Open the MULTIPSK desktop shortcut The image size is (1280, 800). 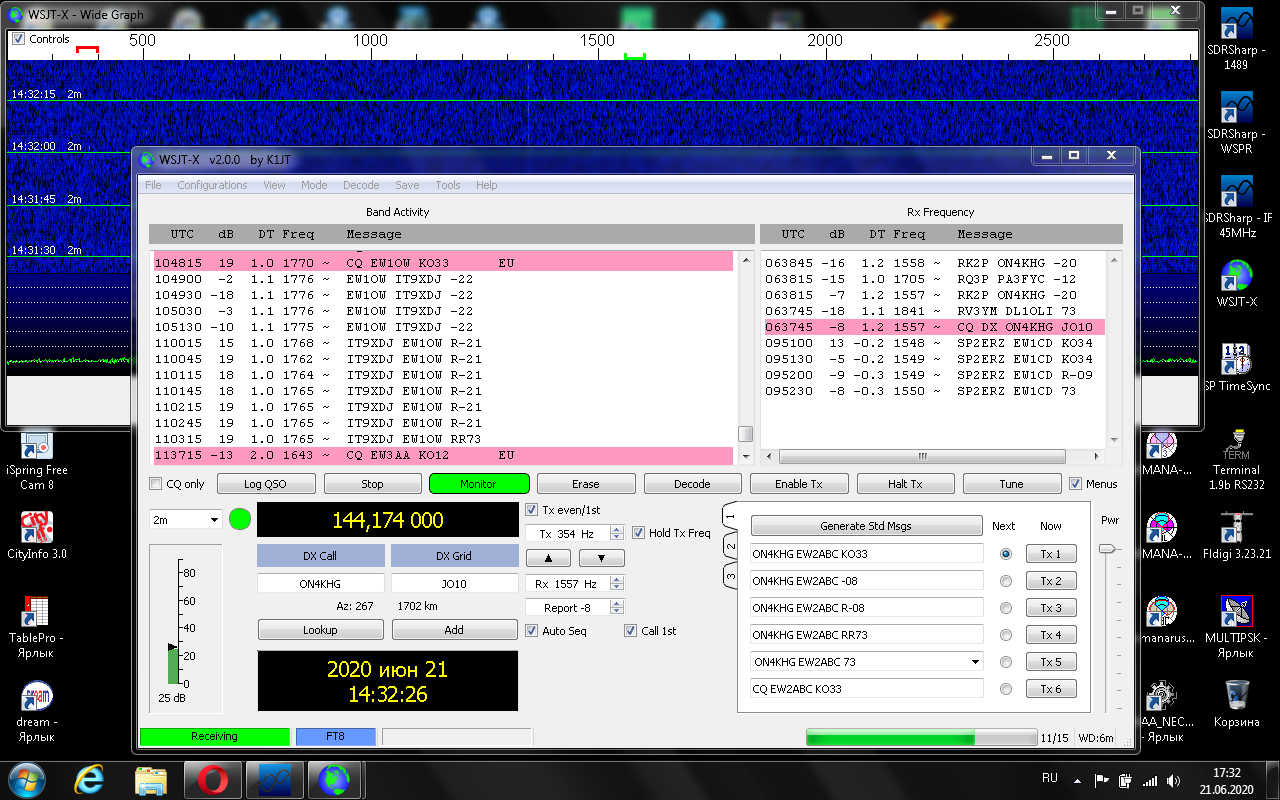[1237, 610]
